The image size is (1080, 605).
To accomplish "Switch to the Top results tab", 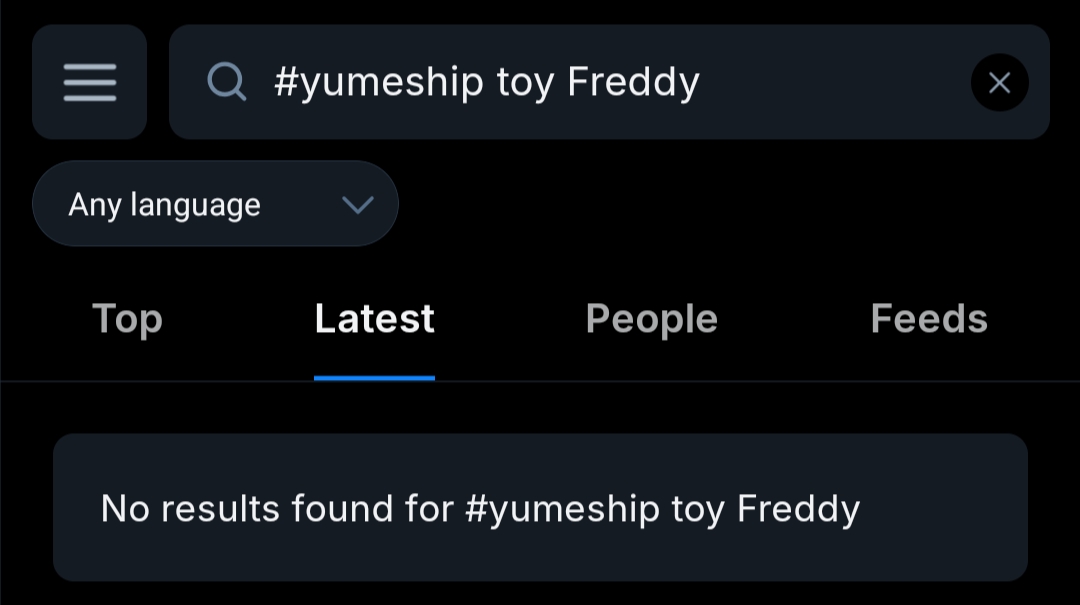I will tap(127, 319).
